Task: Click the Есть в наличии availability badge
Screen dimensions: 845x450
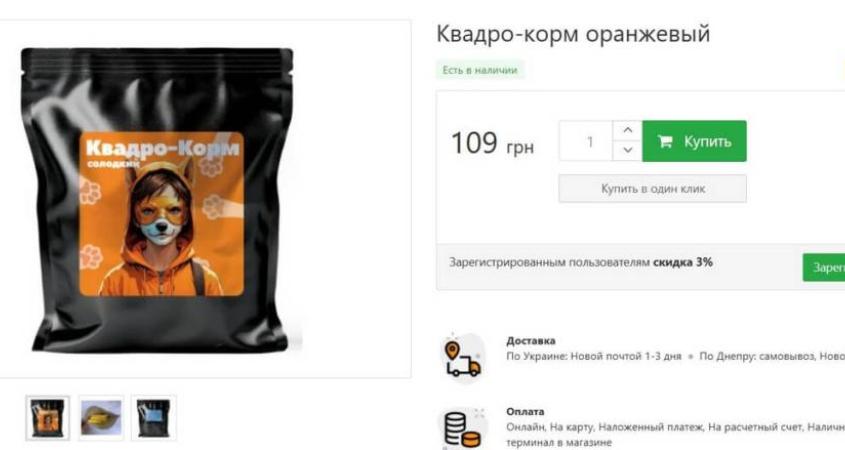Action: pyautogui.click(x=480, y=70)
